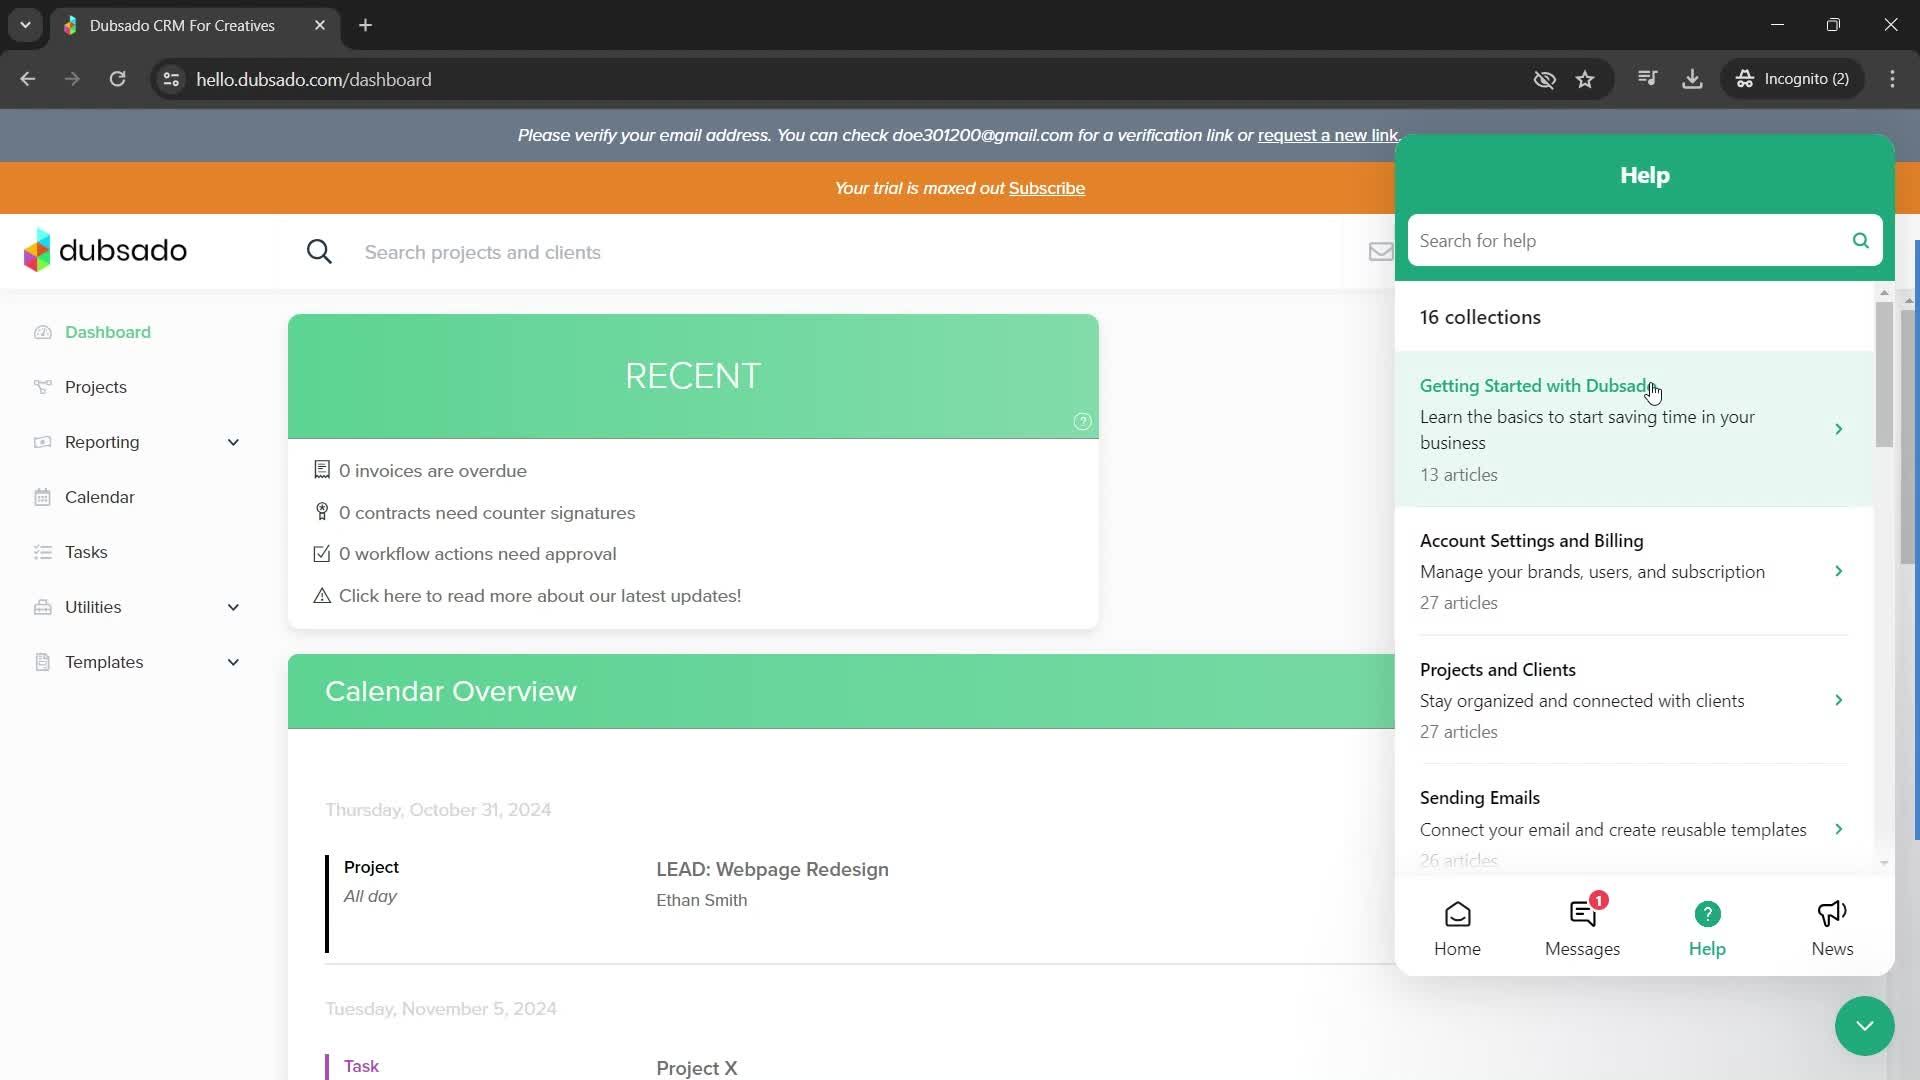Click the help panel vertical scrollbar
Screen dimensions: 1920x1080
point(1884,375)
